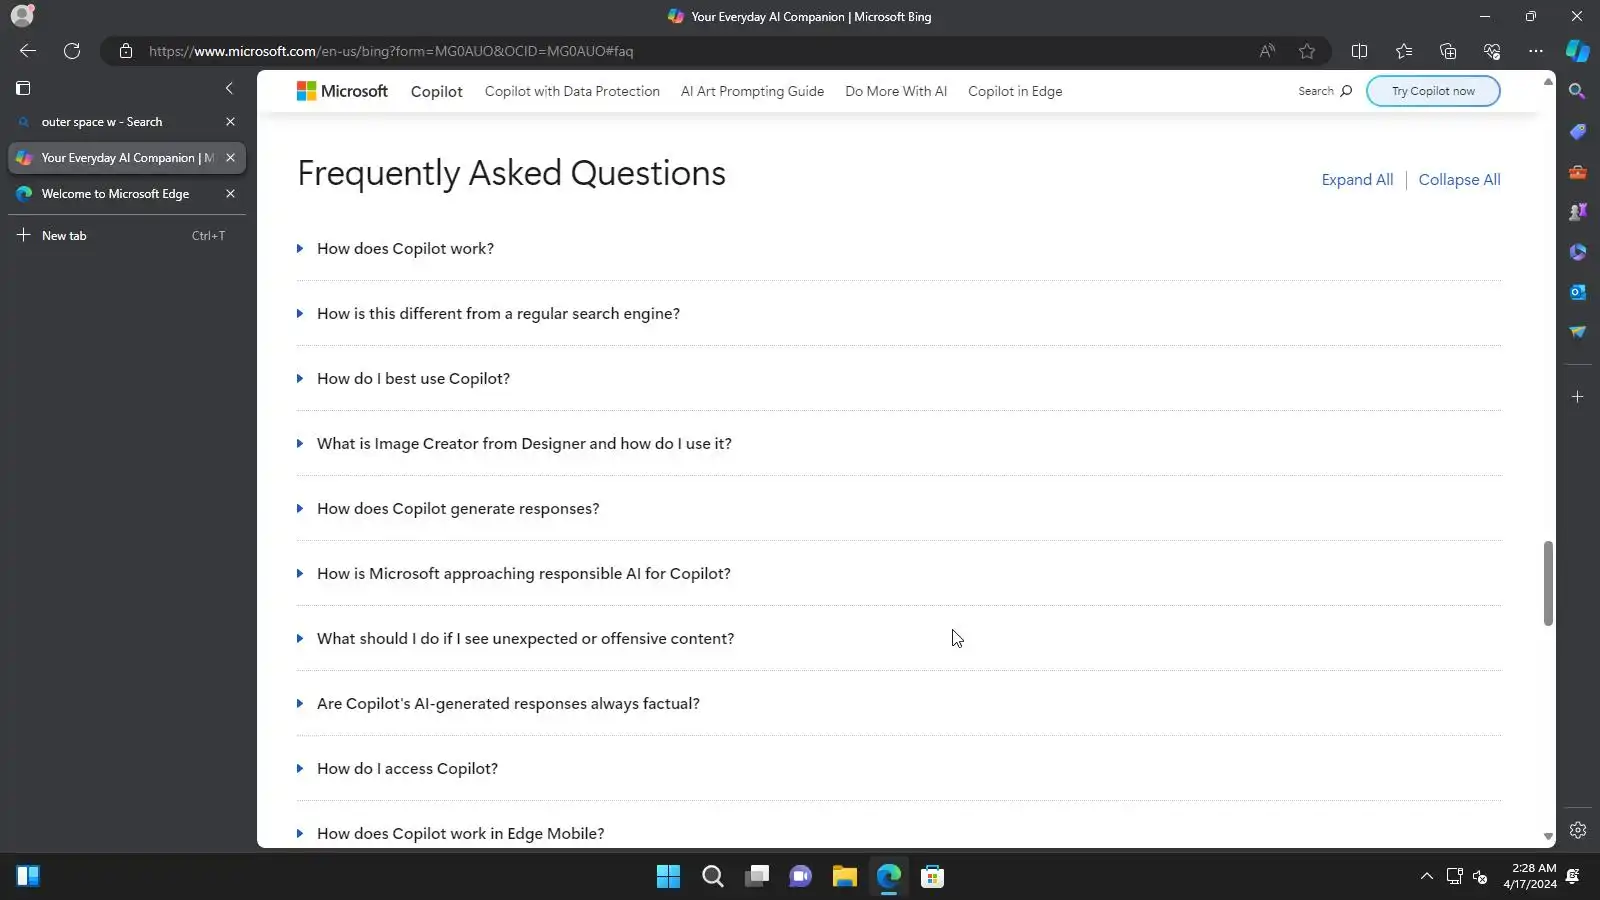Open AI Art Prompting Guide nav item

pos(752,91)
